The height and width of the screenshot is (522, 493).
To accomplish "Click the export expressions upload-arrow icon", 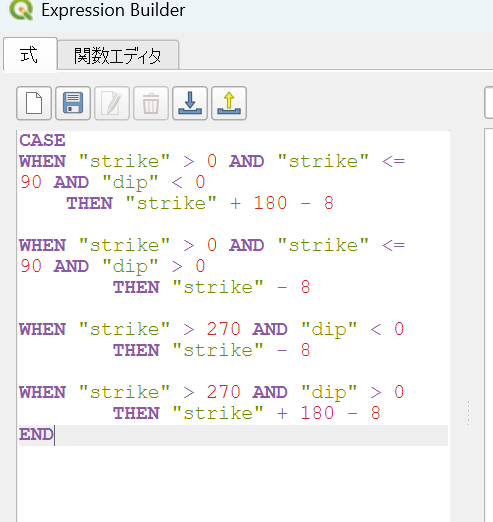I will (x=229, y=103).
